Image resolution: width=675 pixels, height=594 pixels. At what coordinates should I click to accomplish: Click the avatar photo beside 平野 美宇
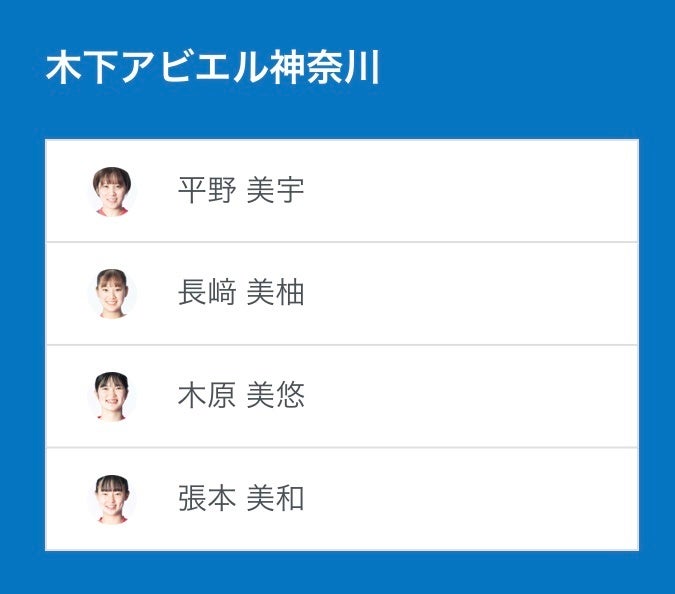tap(112, 191)
